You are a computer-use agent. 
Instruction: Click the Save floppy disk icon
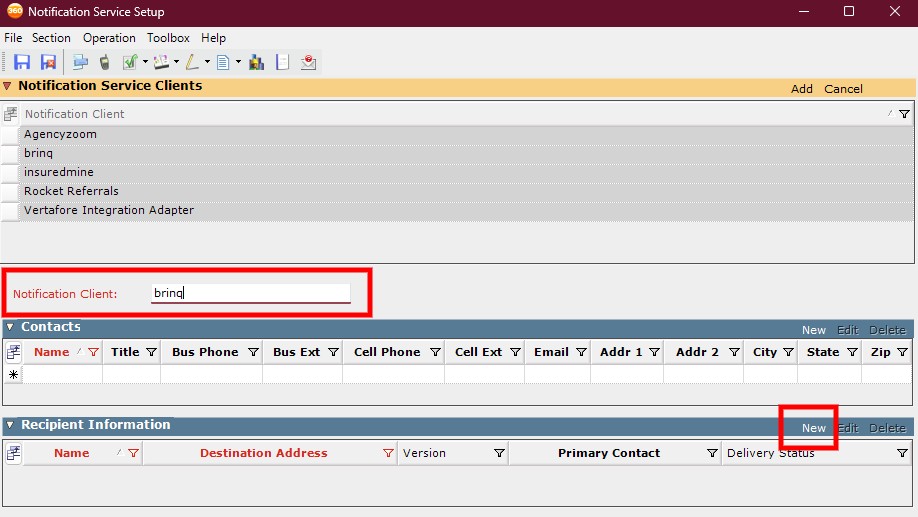point(21,62)
